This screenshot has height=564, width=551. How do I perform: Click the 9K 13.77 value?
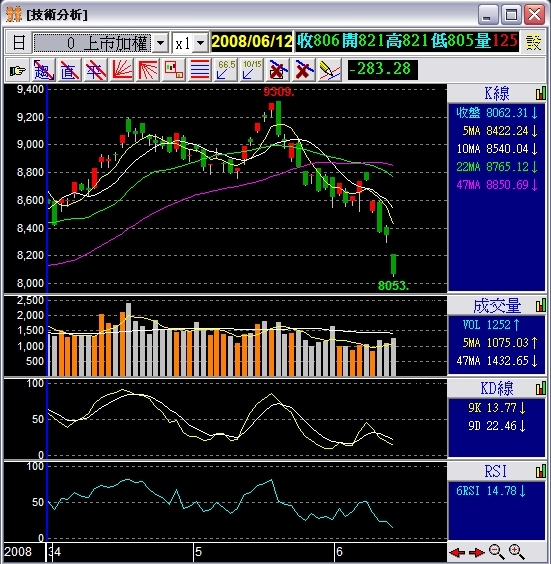tap(497, 408)
